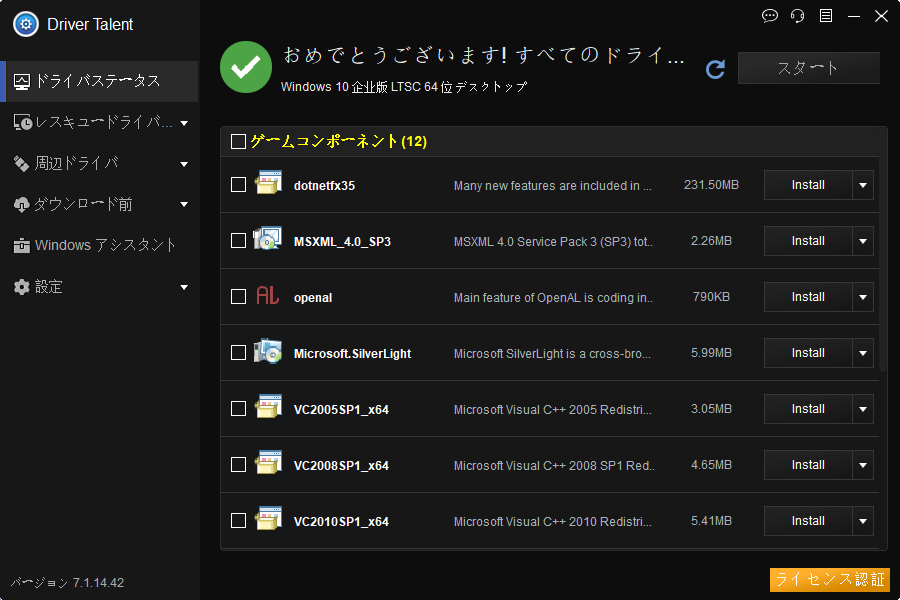Select the ダウンロード前 menu item
The height and width of the screenshot is (600, 900).
click(x=99, y=204)
